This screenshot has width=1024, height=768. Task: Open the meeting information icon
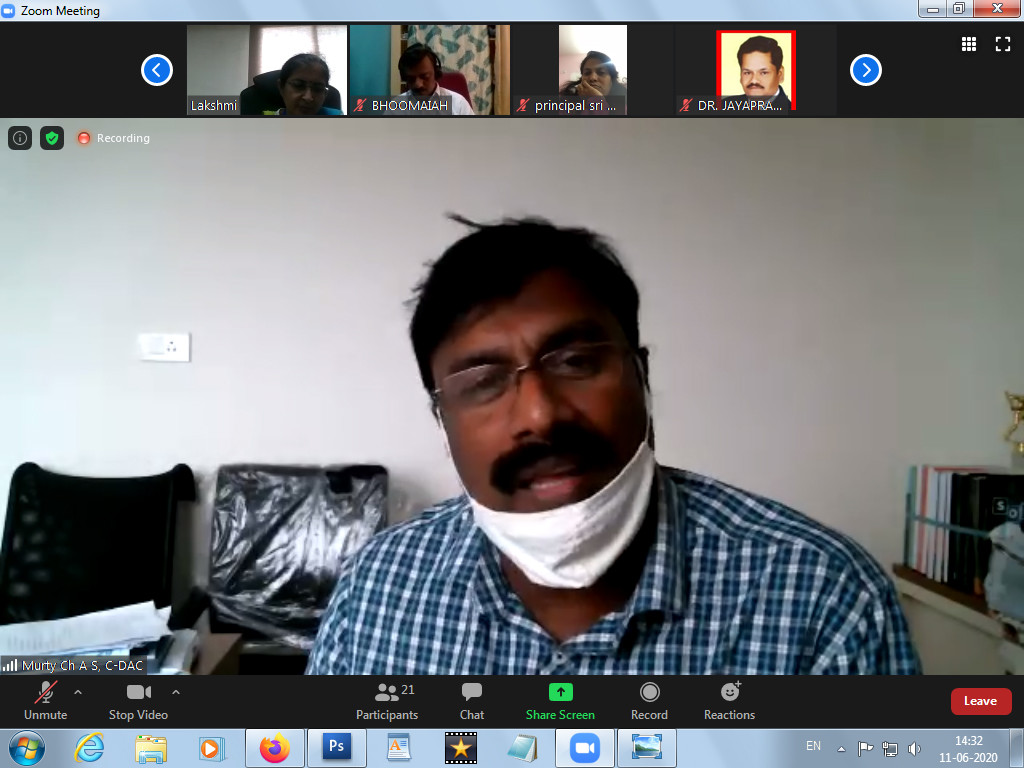pos(20,138)
